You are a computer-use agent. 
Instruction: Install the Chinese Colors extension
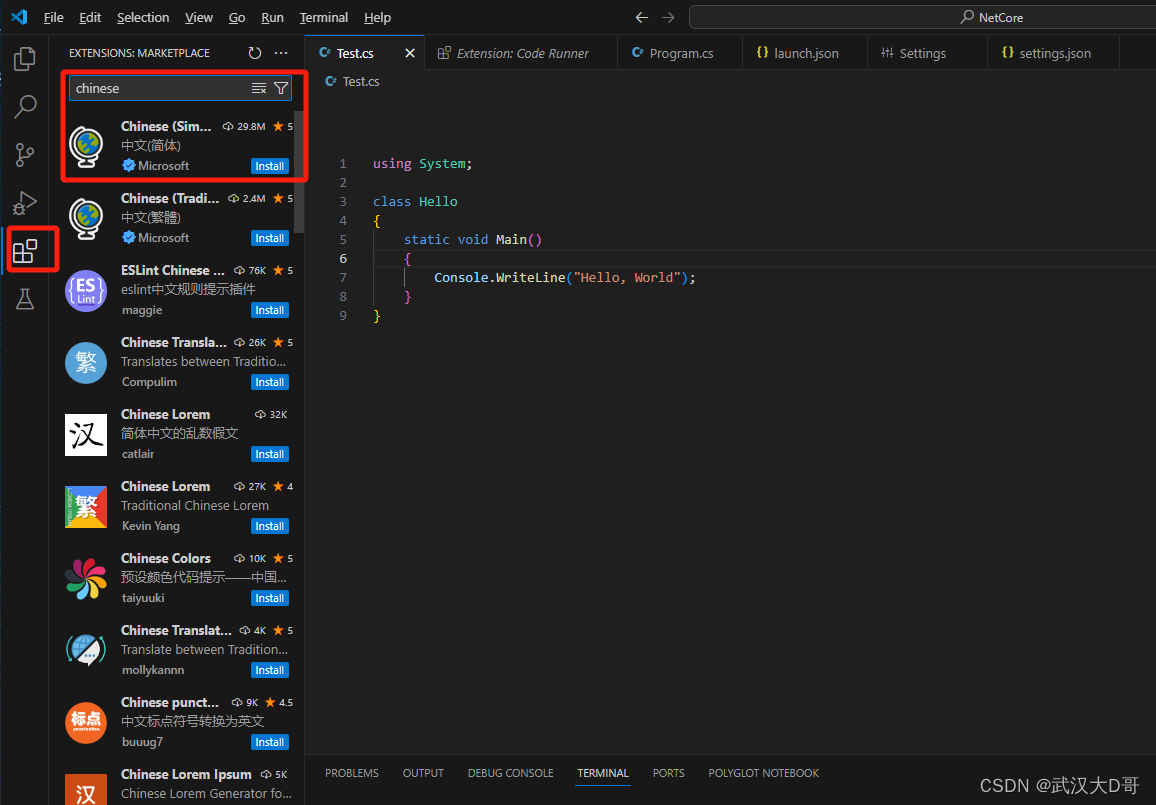coord(270,598)
